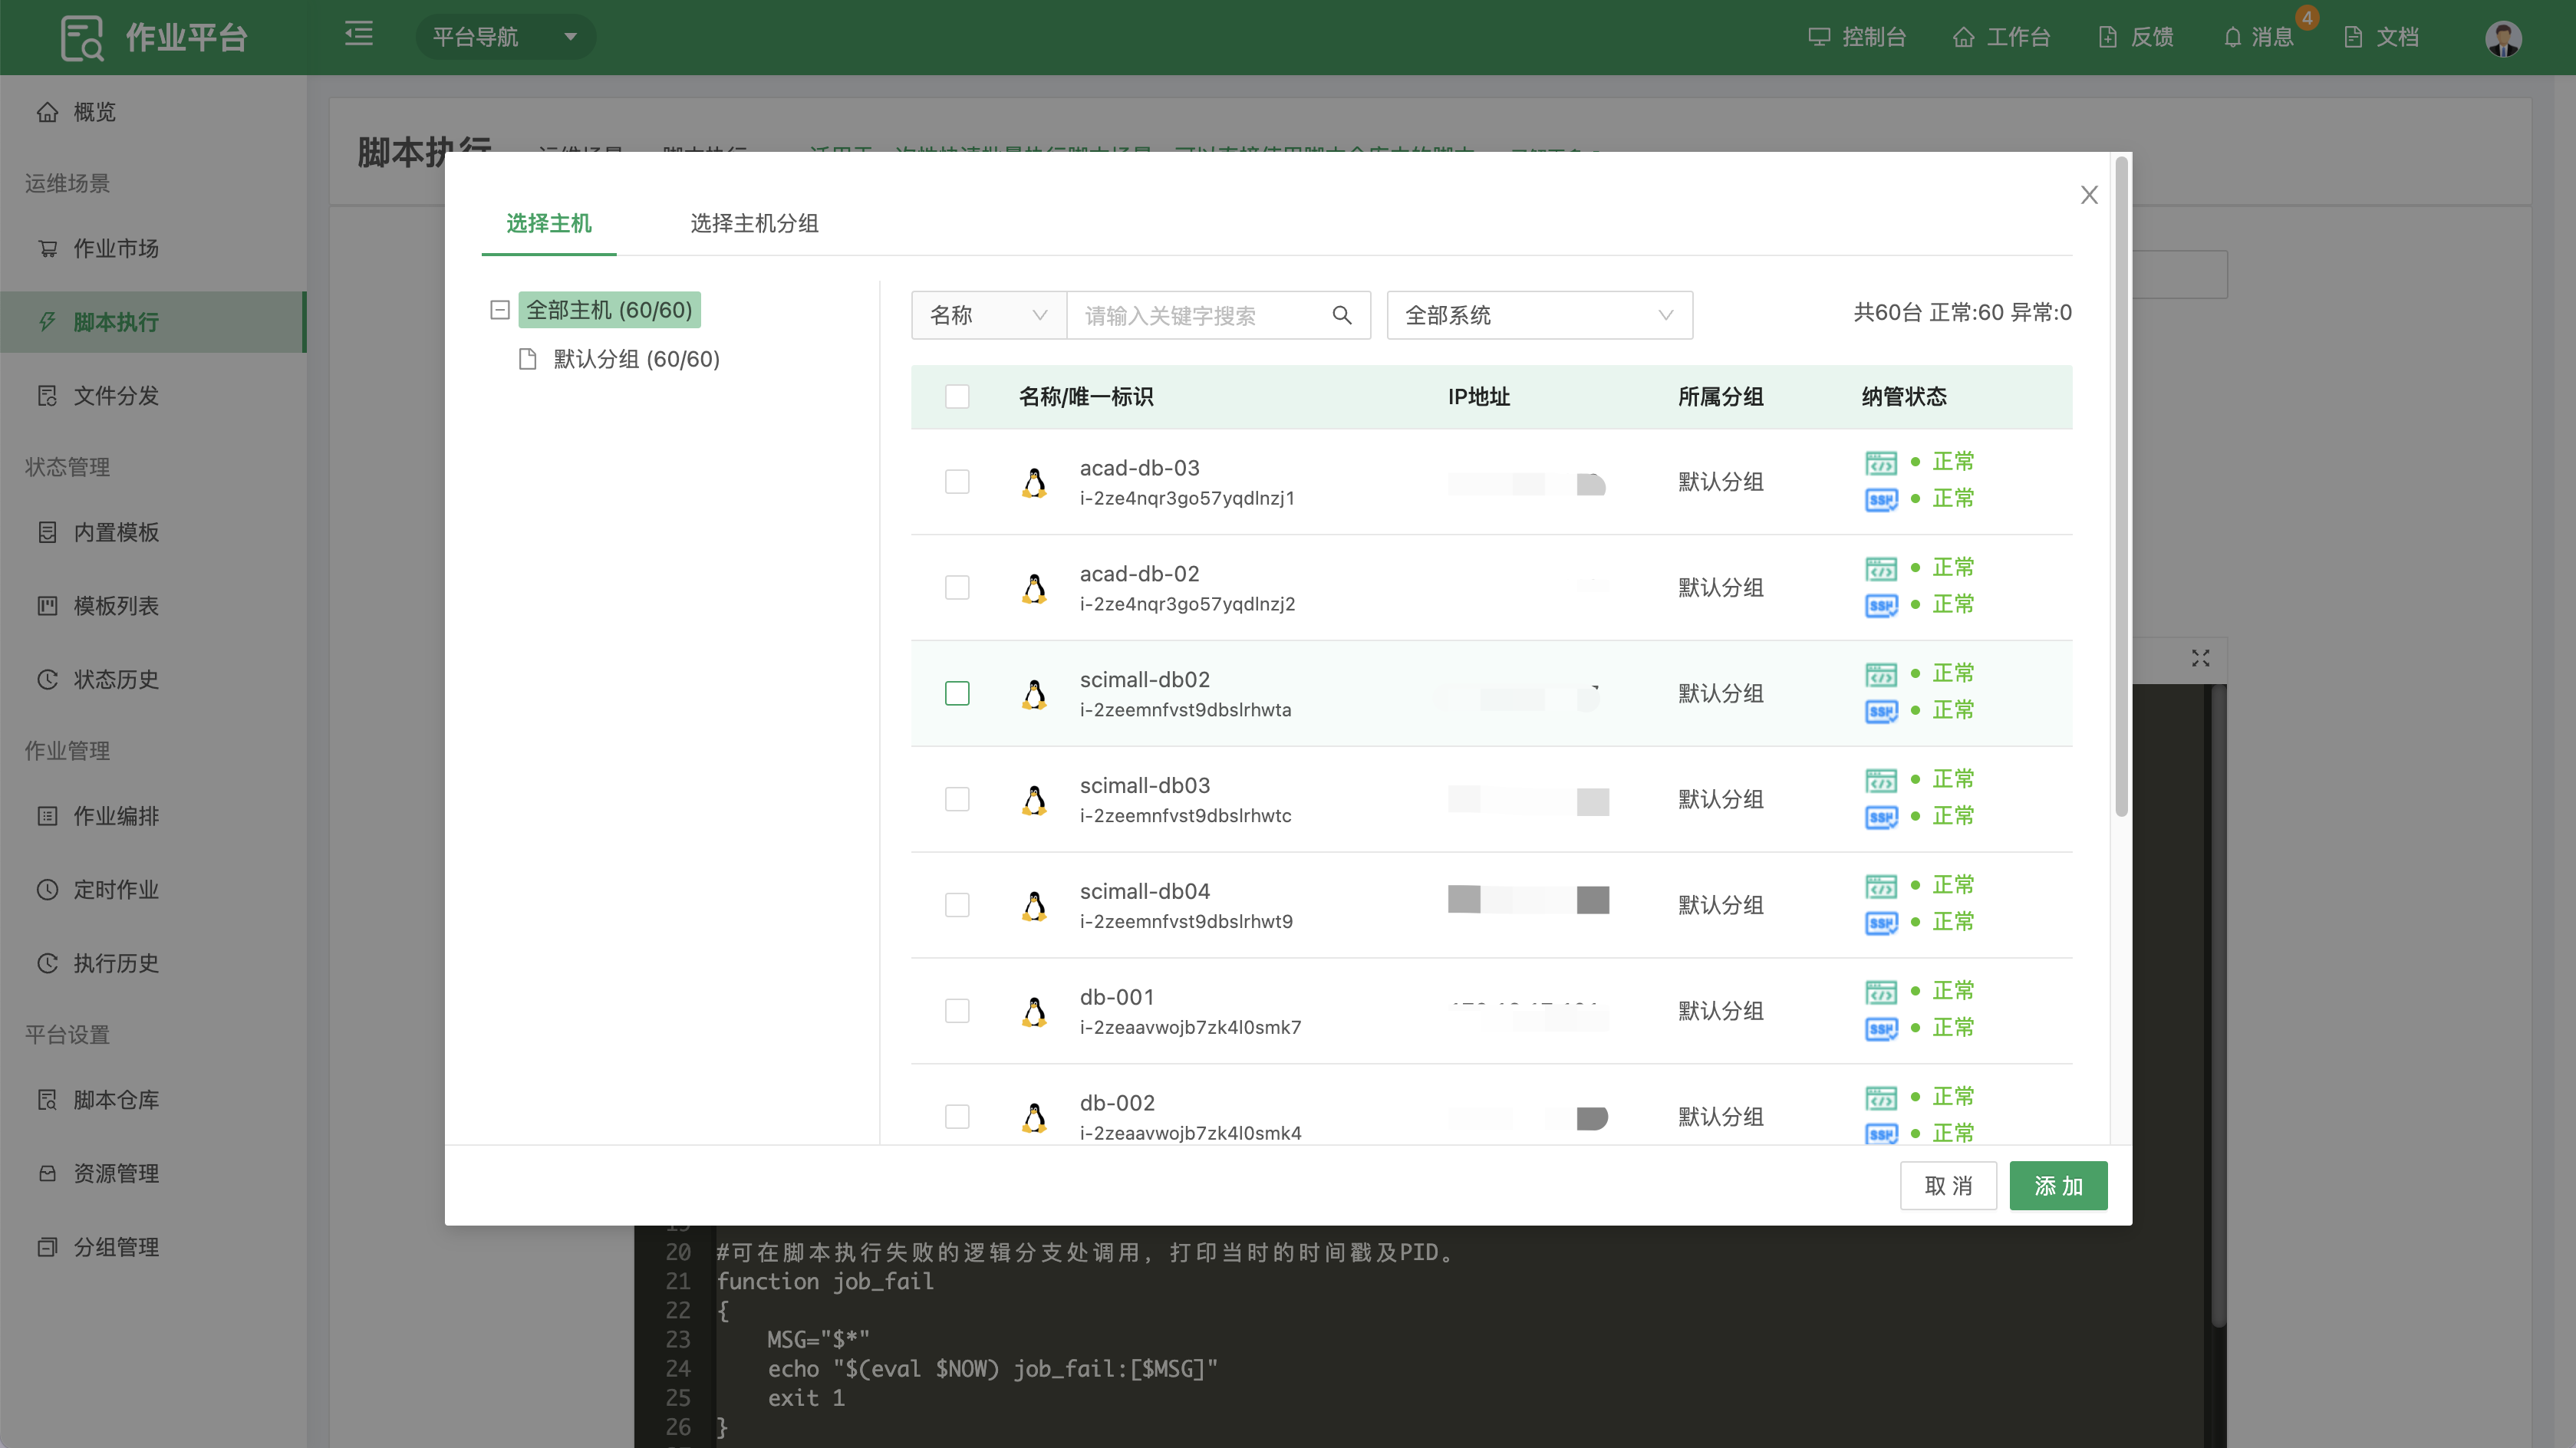Open 模板列表 in the sidebar
2576x1448 pixels.
coord(153,606)
